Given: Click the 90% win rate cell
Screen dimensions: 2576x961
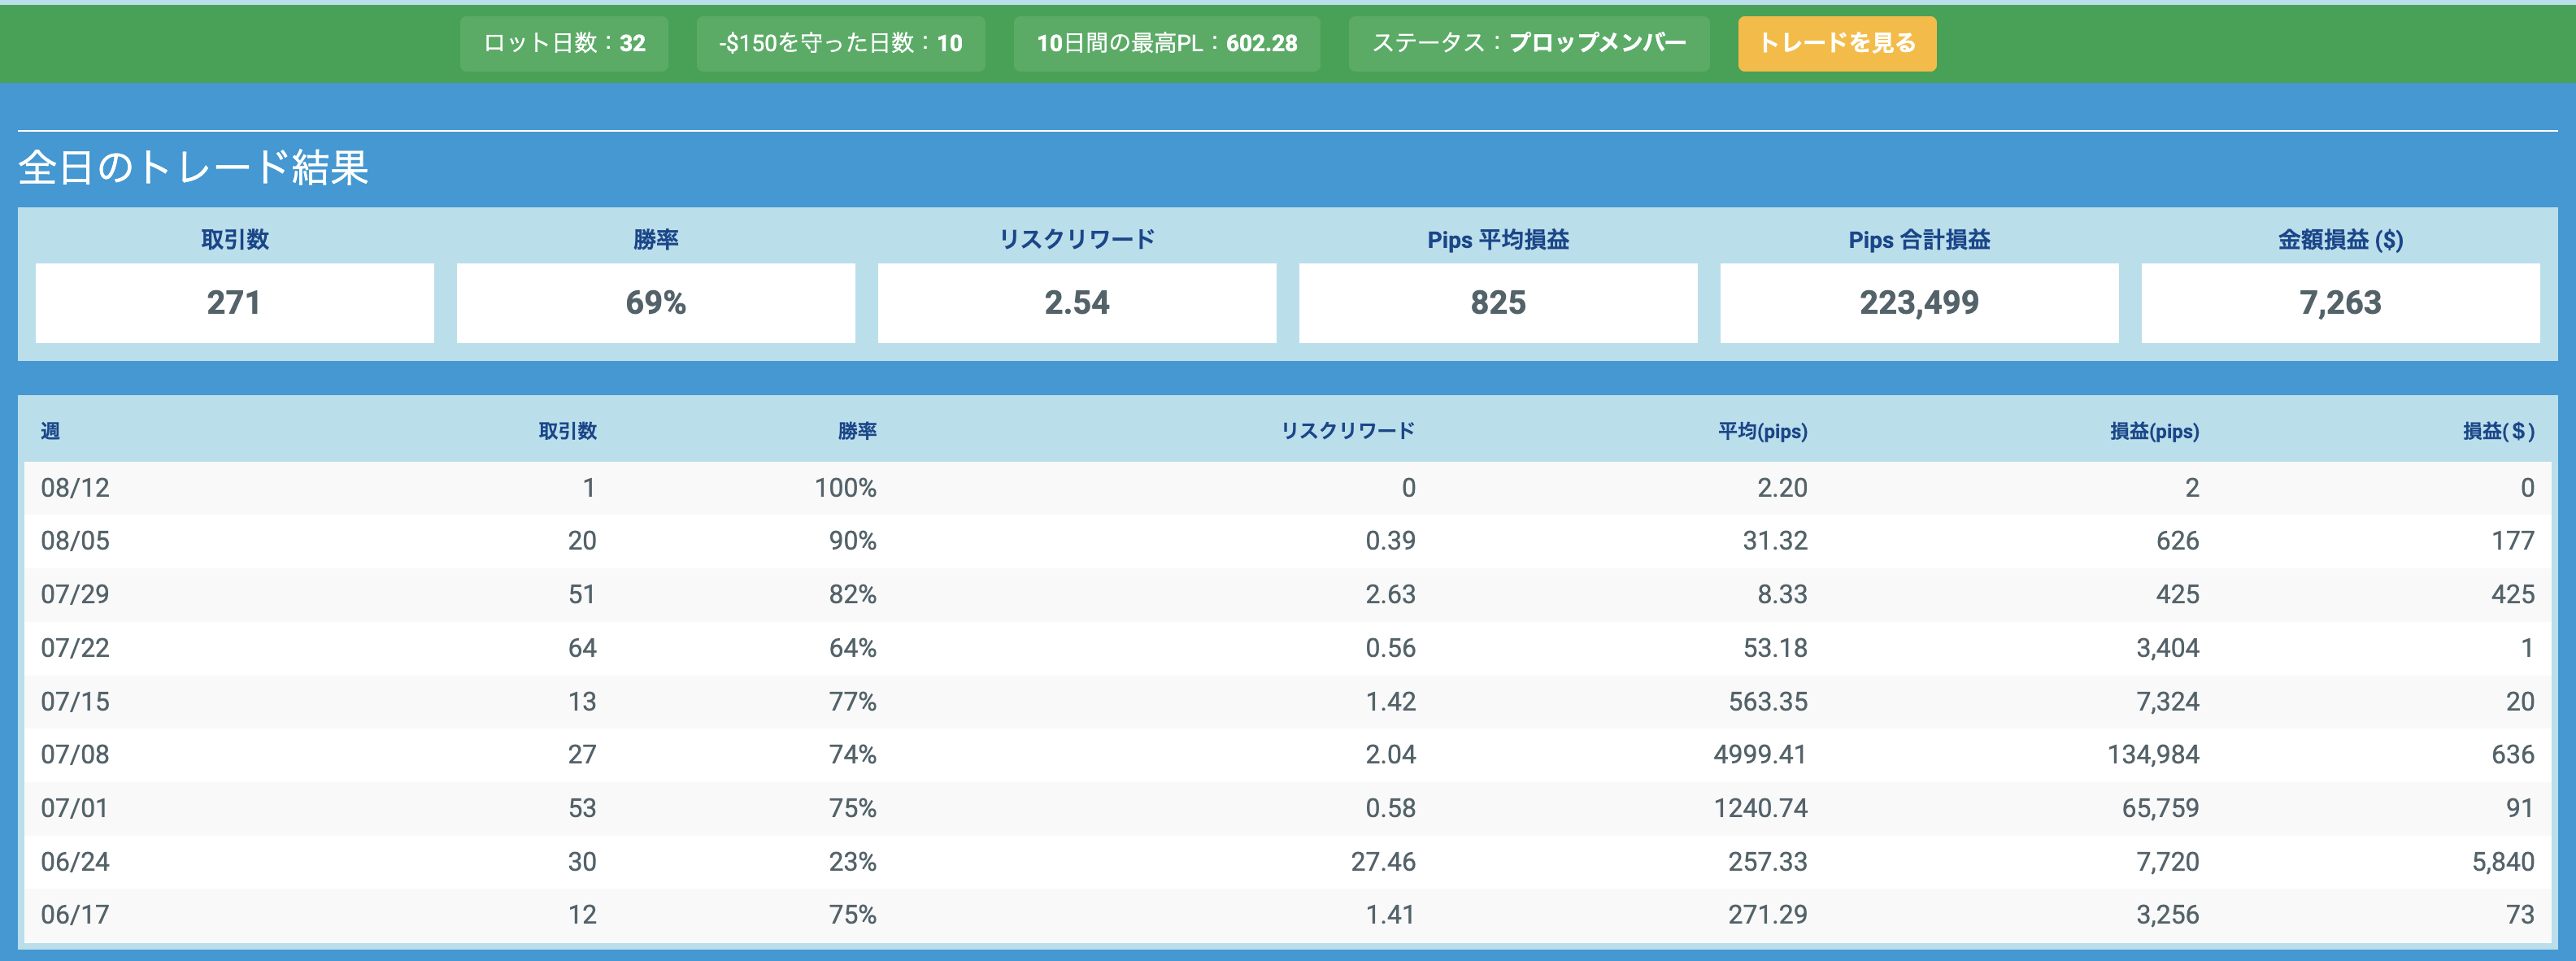Looking at the screenshot, I should click(852, 541).
